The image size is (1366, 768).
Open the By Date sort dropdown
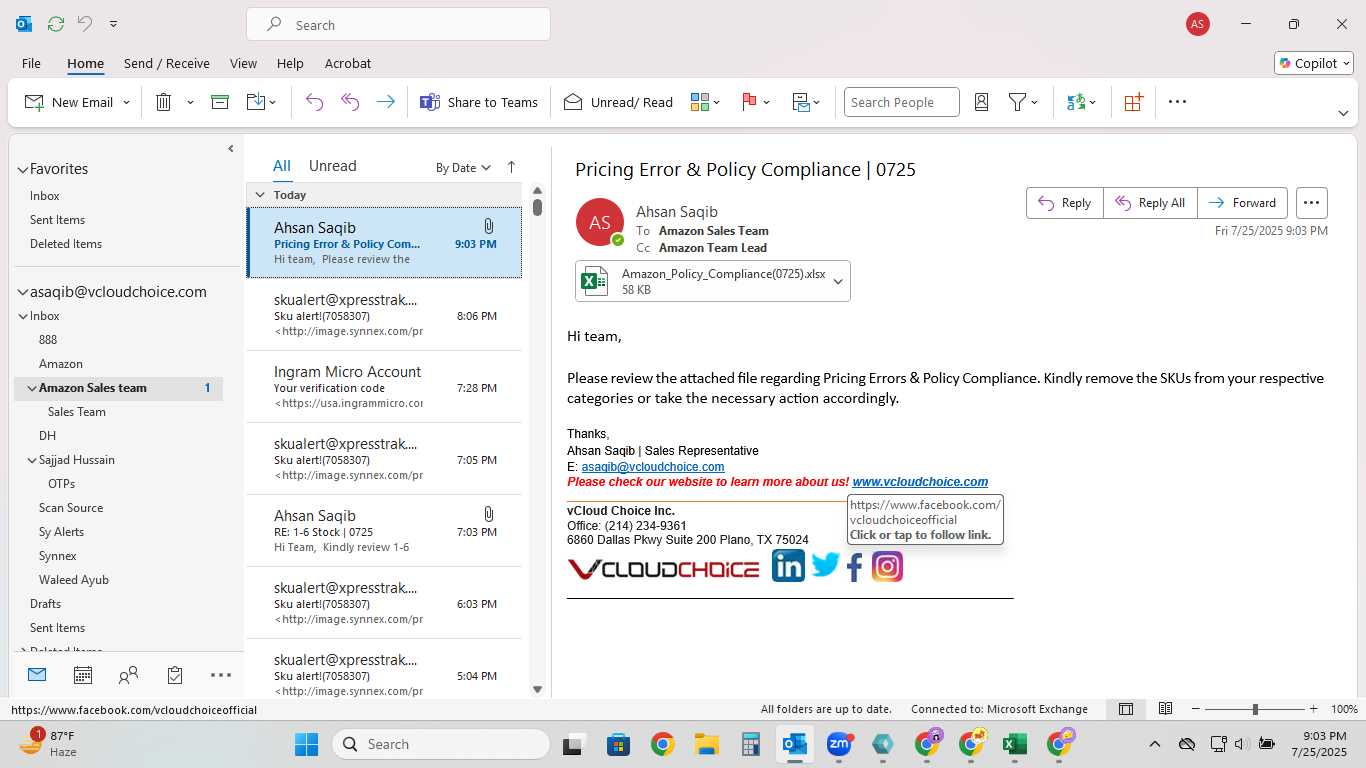pyautogui.click(x=463, y=167)
